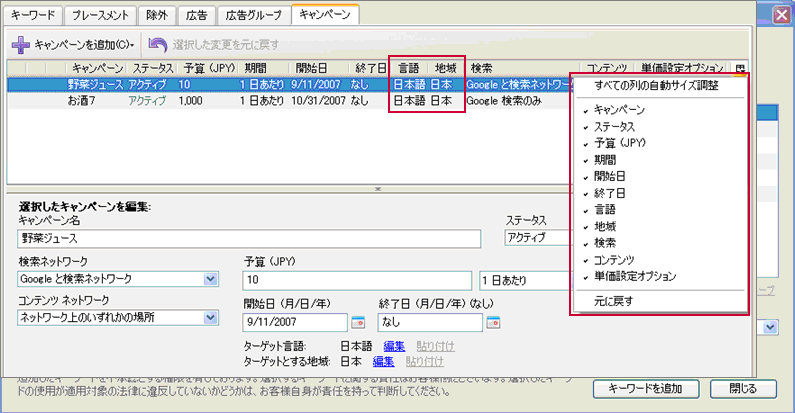Switch to the キーワード tab

(x=33, y=15)
